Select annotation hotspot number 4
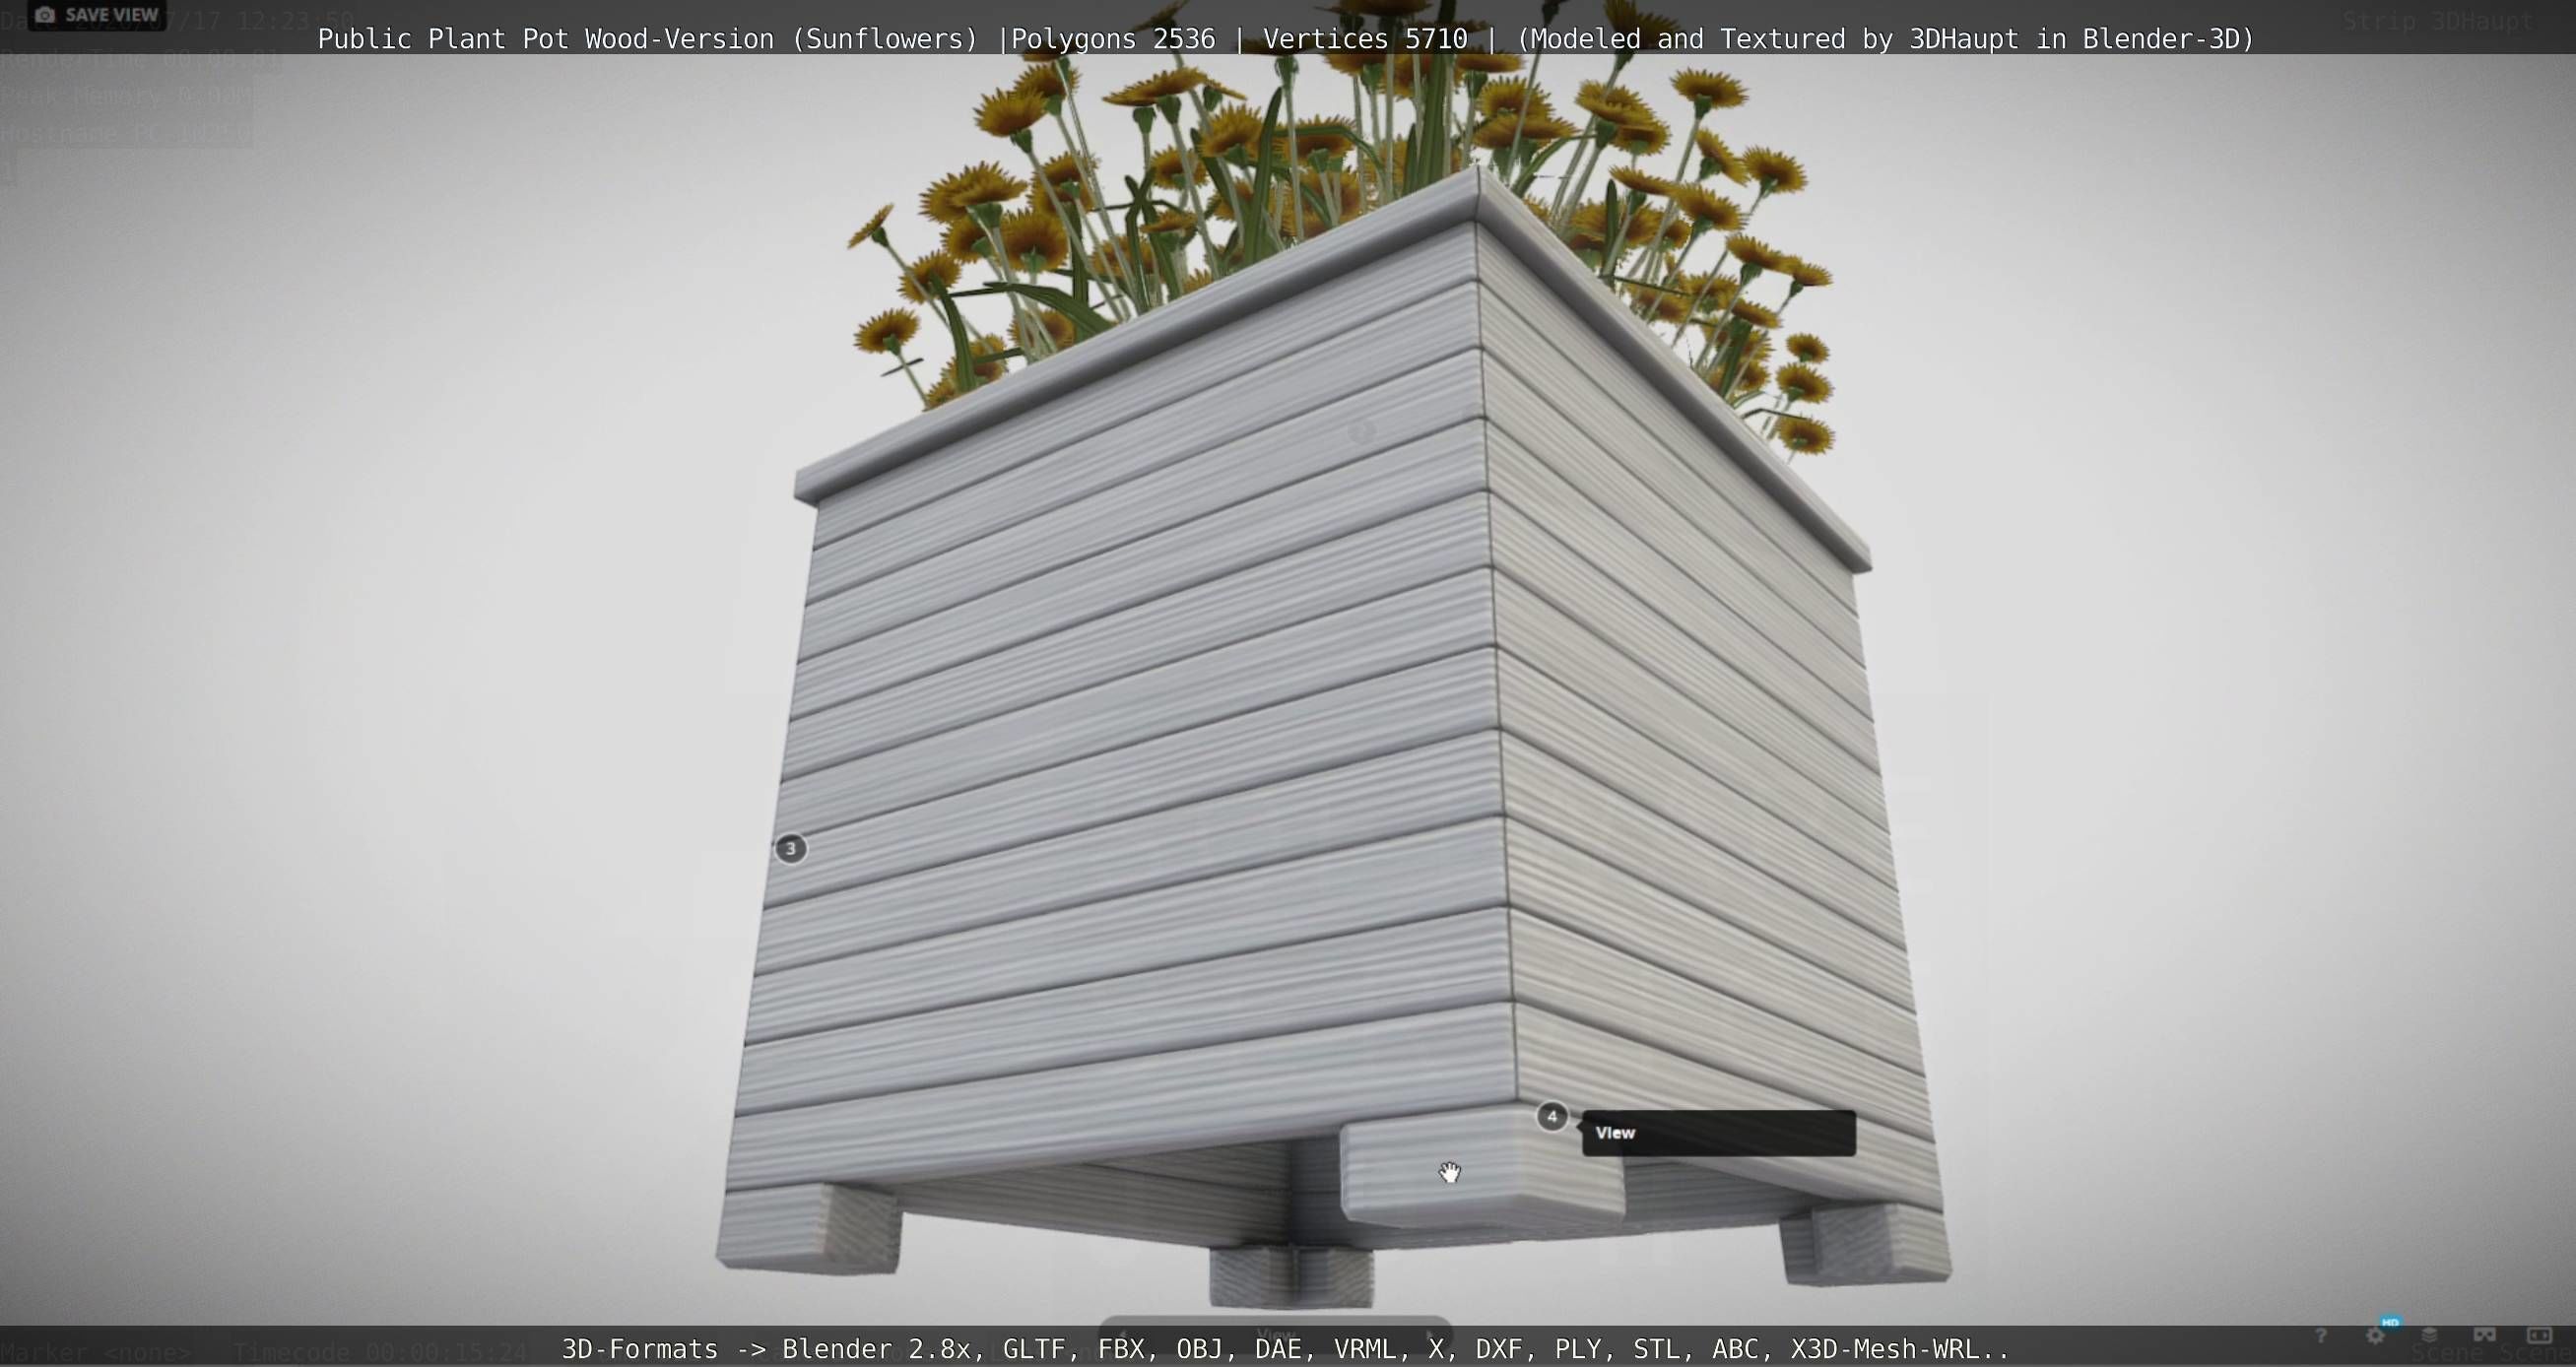2576x1367 pixels. [1551, 1116]
